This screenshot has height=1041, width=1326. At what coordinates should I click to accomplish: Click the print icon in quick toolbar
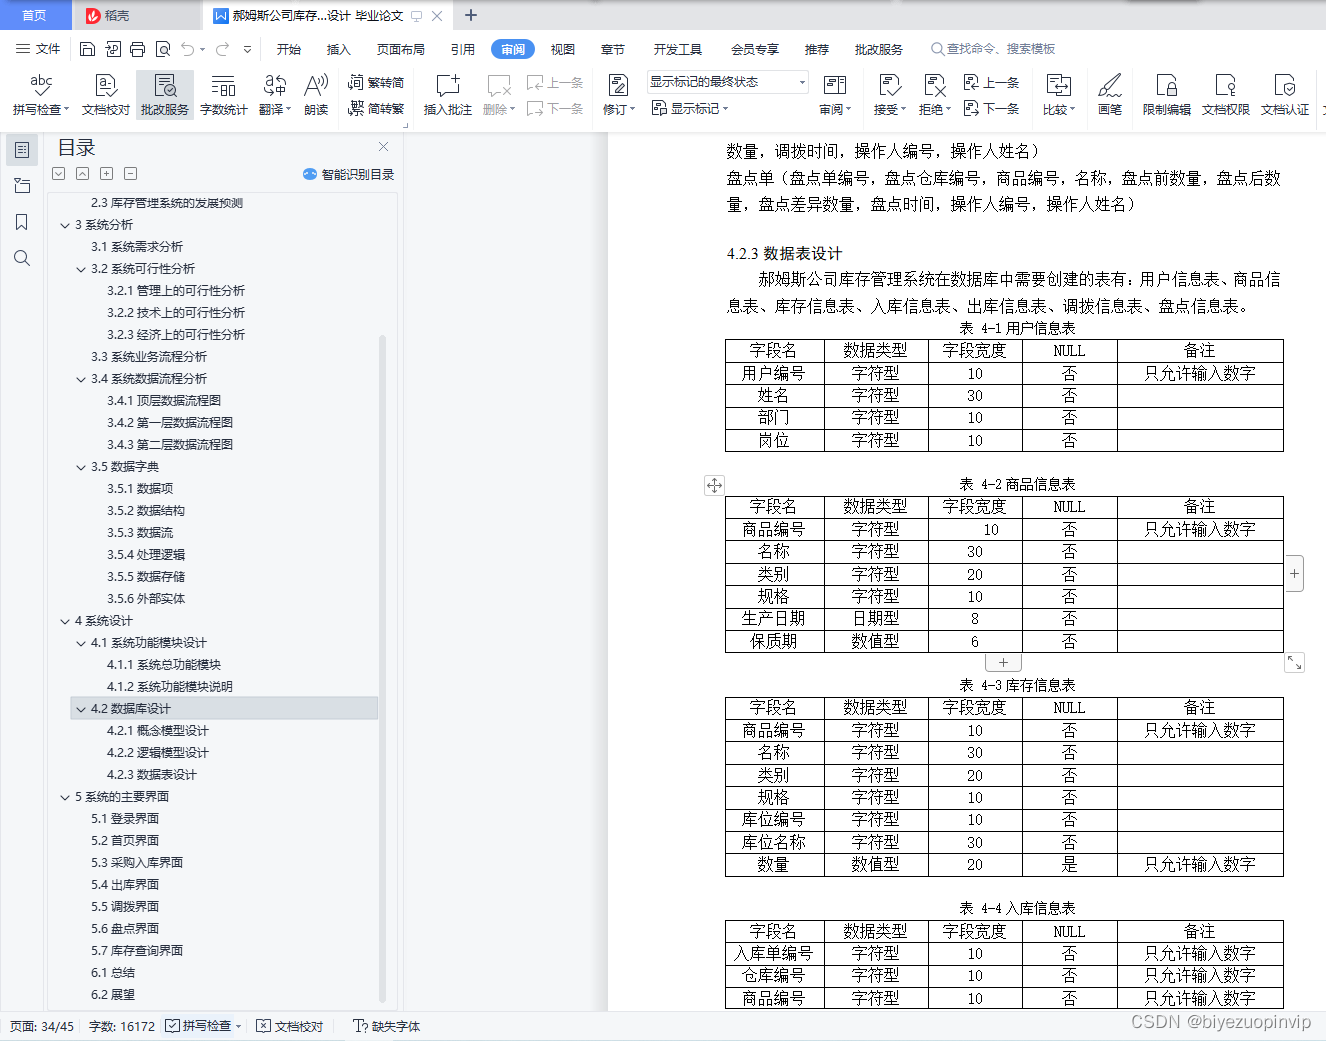138,49
